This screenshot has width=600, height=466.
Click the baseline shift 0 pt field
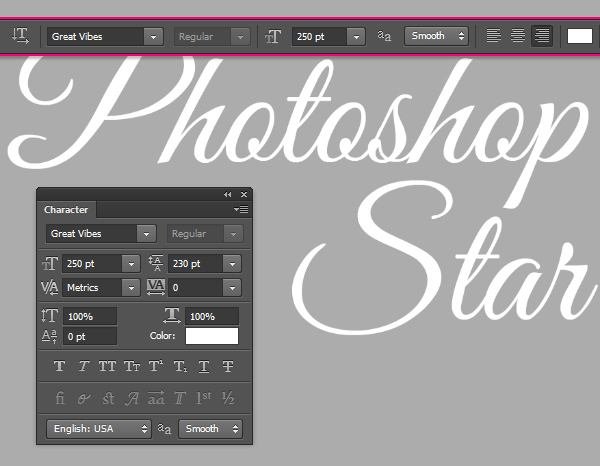pyautogui.click(x=89, y=336)
